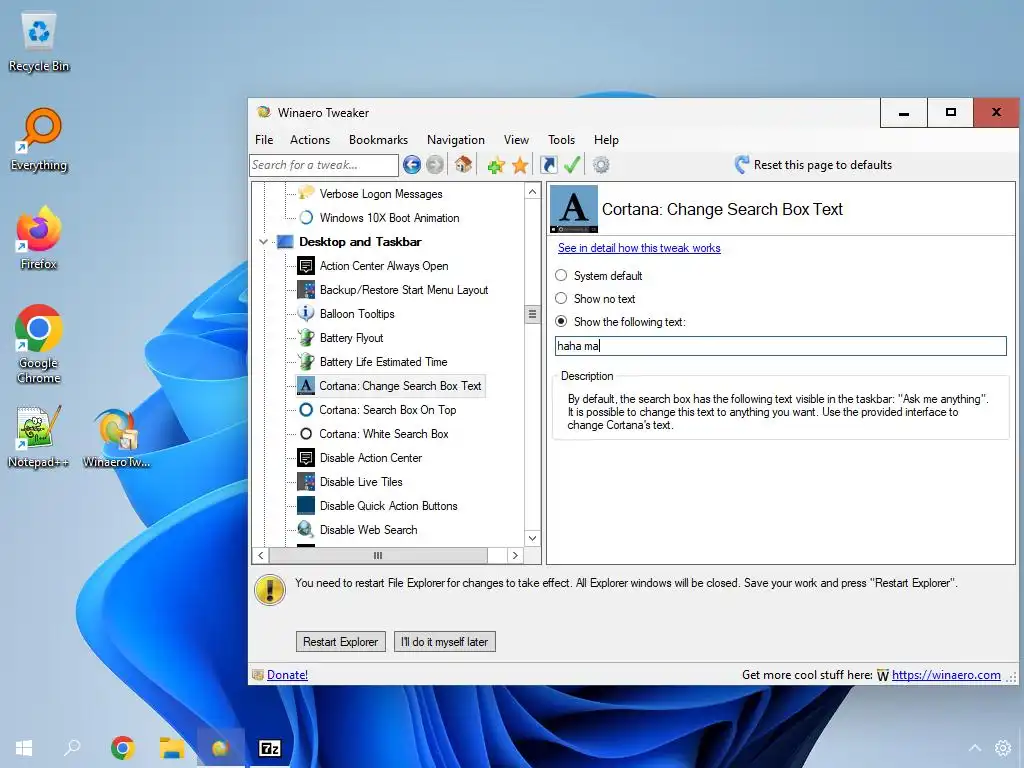The image size is (1024, 768).
Task: Click tree horizontal scrollbar thumb
Action: point(378,556)
